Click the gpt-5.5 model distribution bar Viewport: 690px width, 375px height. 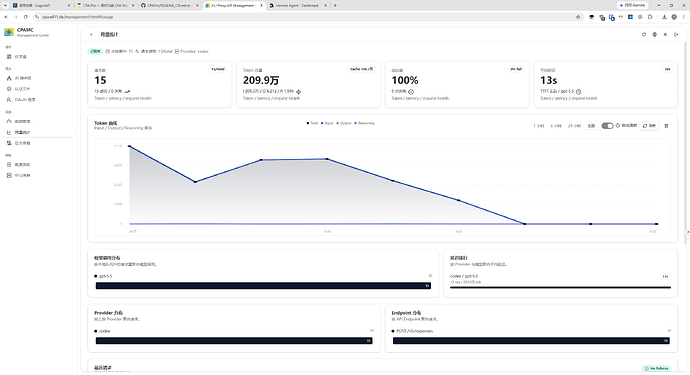pos(263,286)
